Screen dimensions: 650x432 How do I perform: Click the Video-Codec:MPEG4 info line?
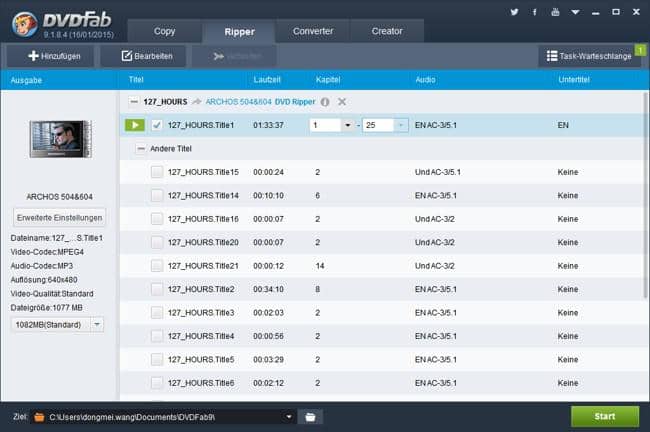(x=47, y=252)
